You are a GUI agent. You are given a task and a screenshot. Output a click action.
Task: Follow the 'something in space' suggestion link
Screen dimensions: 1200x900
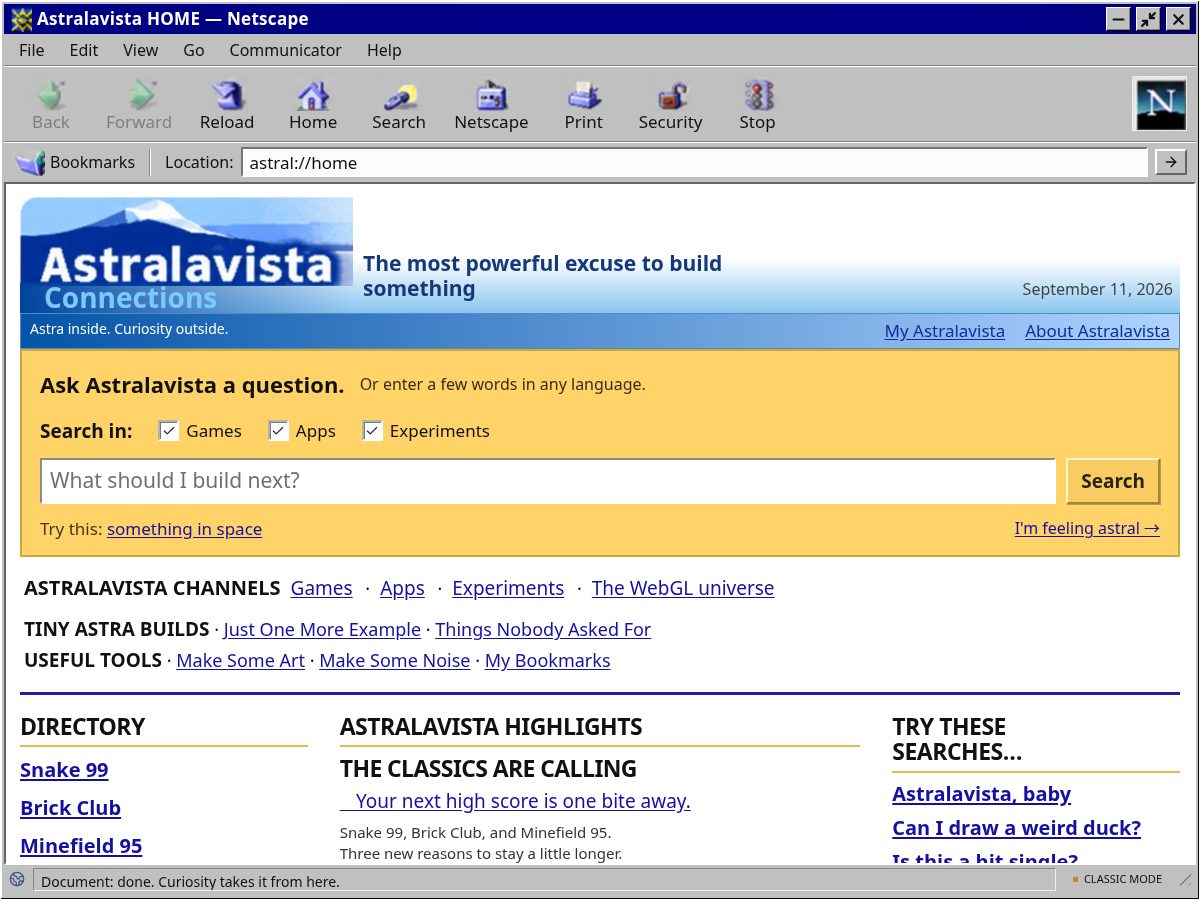click(185, 529)
